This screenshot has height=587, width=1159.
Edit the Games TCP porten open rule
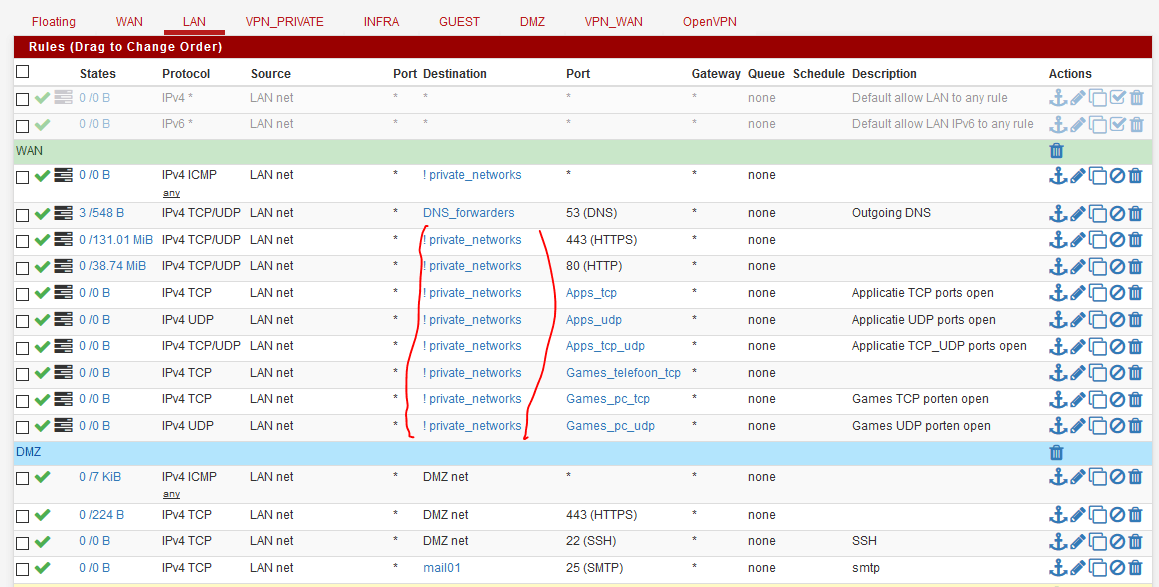[x=1078, y=400]
